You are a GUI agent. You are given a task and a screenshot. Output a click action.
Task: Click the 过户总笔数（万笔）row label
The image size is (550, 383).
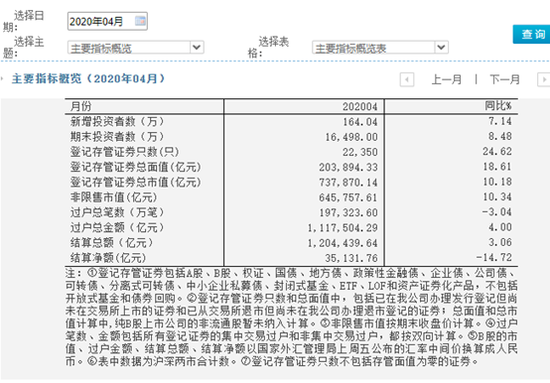pyautogui.click(x=117, y=212)
